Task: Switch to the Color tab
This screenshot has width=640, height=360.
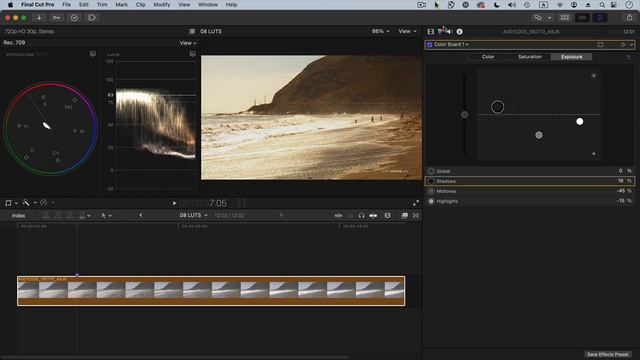Action: coord(488,57)
